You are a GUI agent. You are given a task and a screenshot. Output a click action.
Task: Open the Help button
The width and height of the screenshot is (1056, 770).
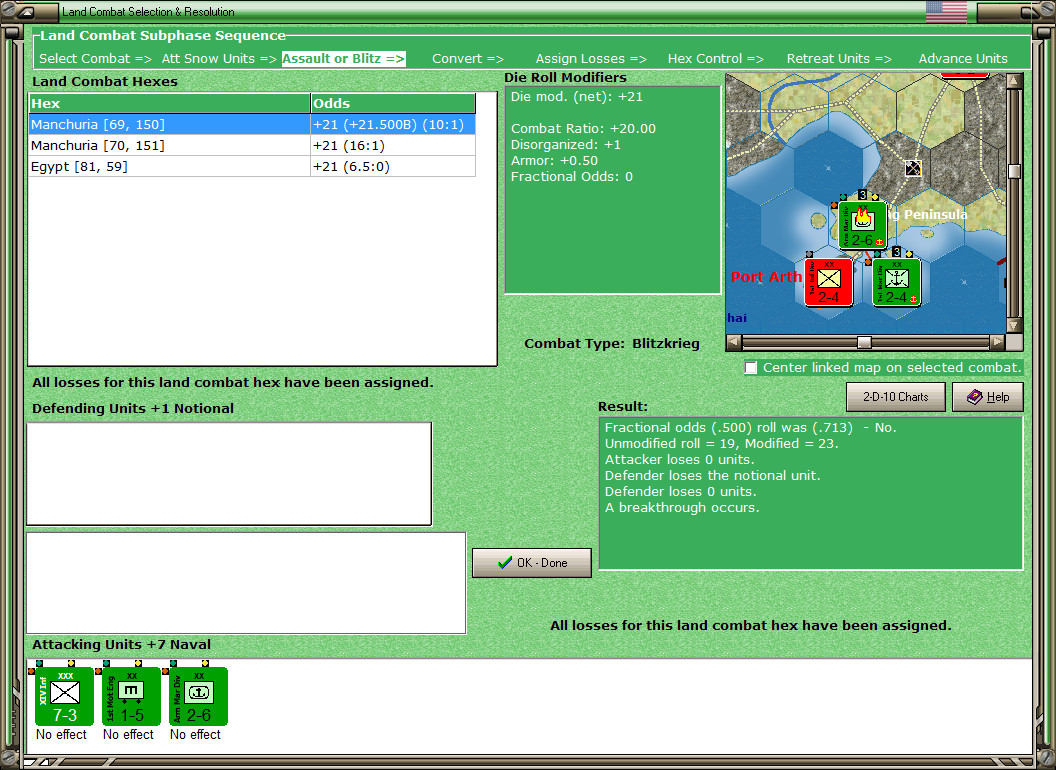[987, 397]
